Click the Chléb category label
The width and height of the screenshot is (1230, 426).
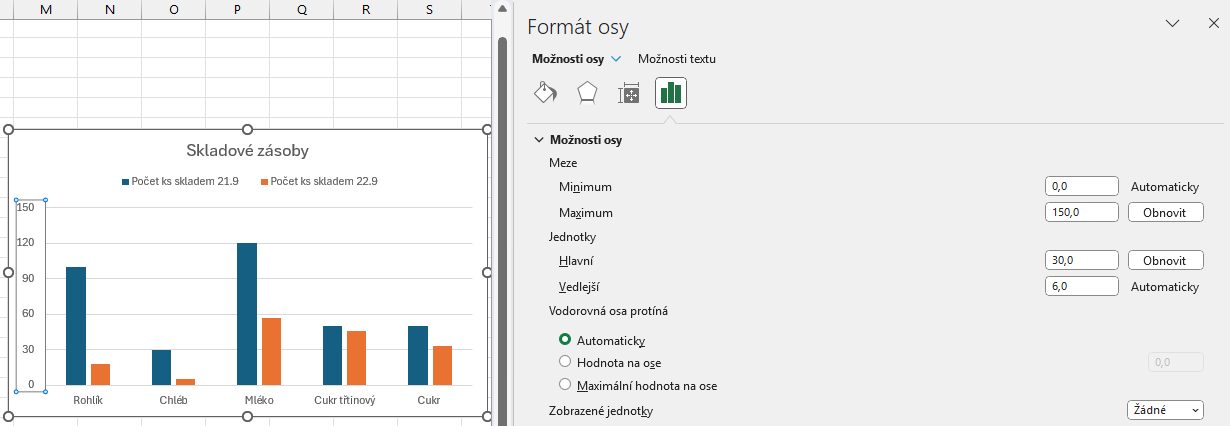(173, 400)
